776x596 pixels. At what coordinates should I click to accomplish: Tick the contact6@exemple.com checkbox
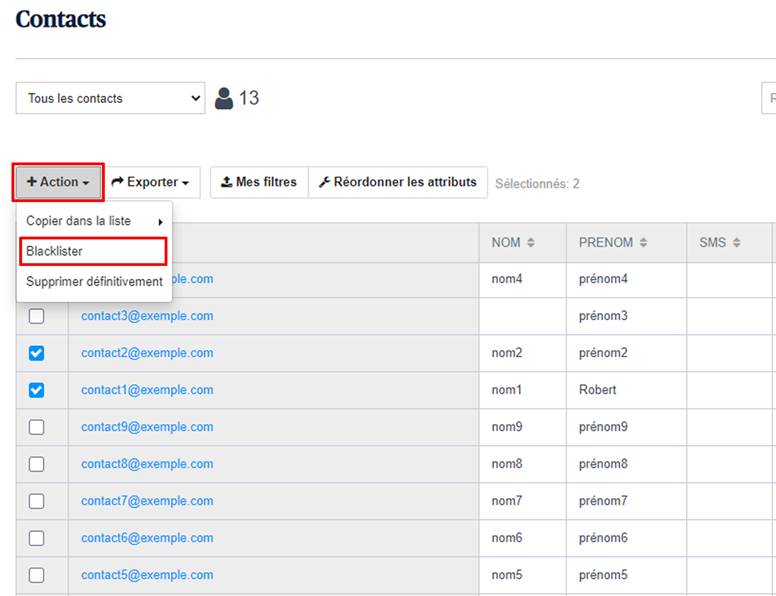pos(37,538)
